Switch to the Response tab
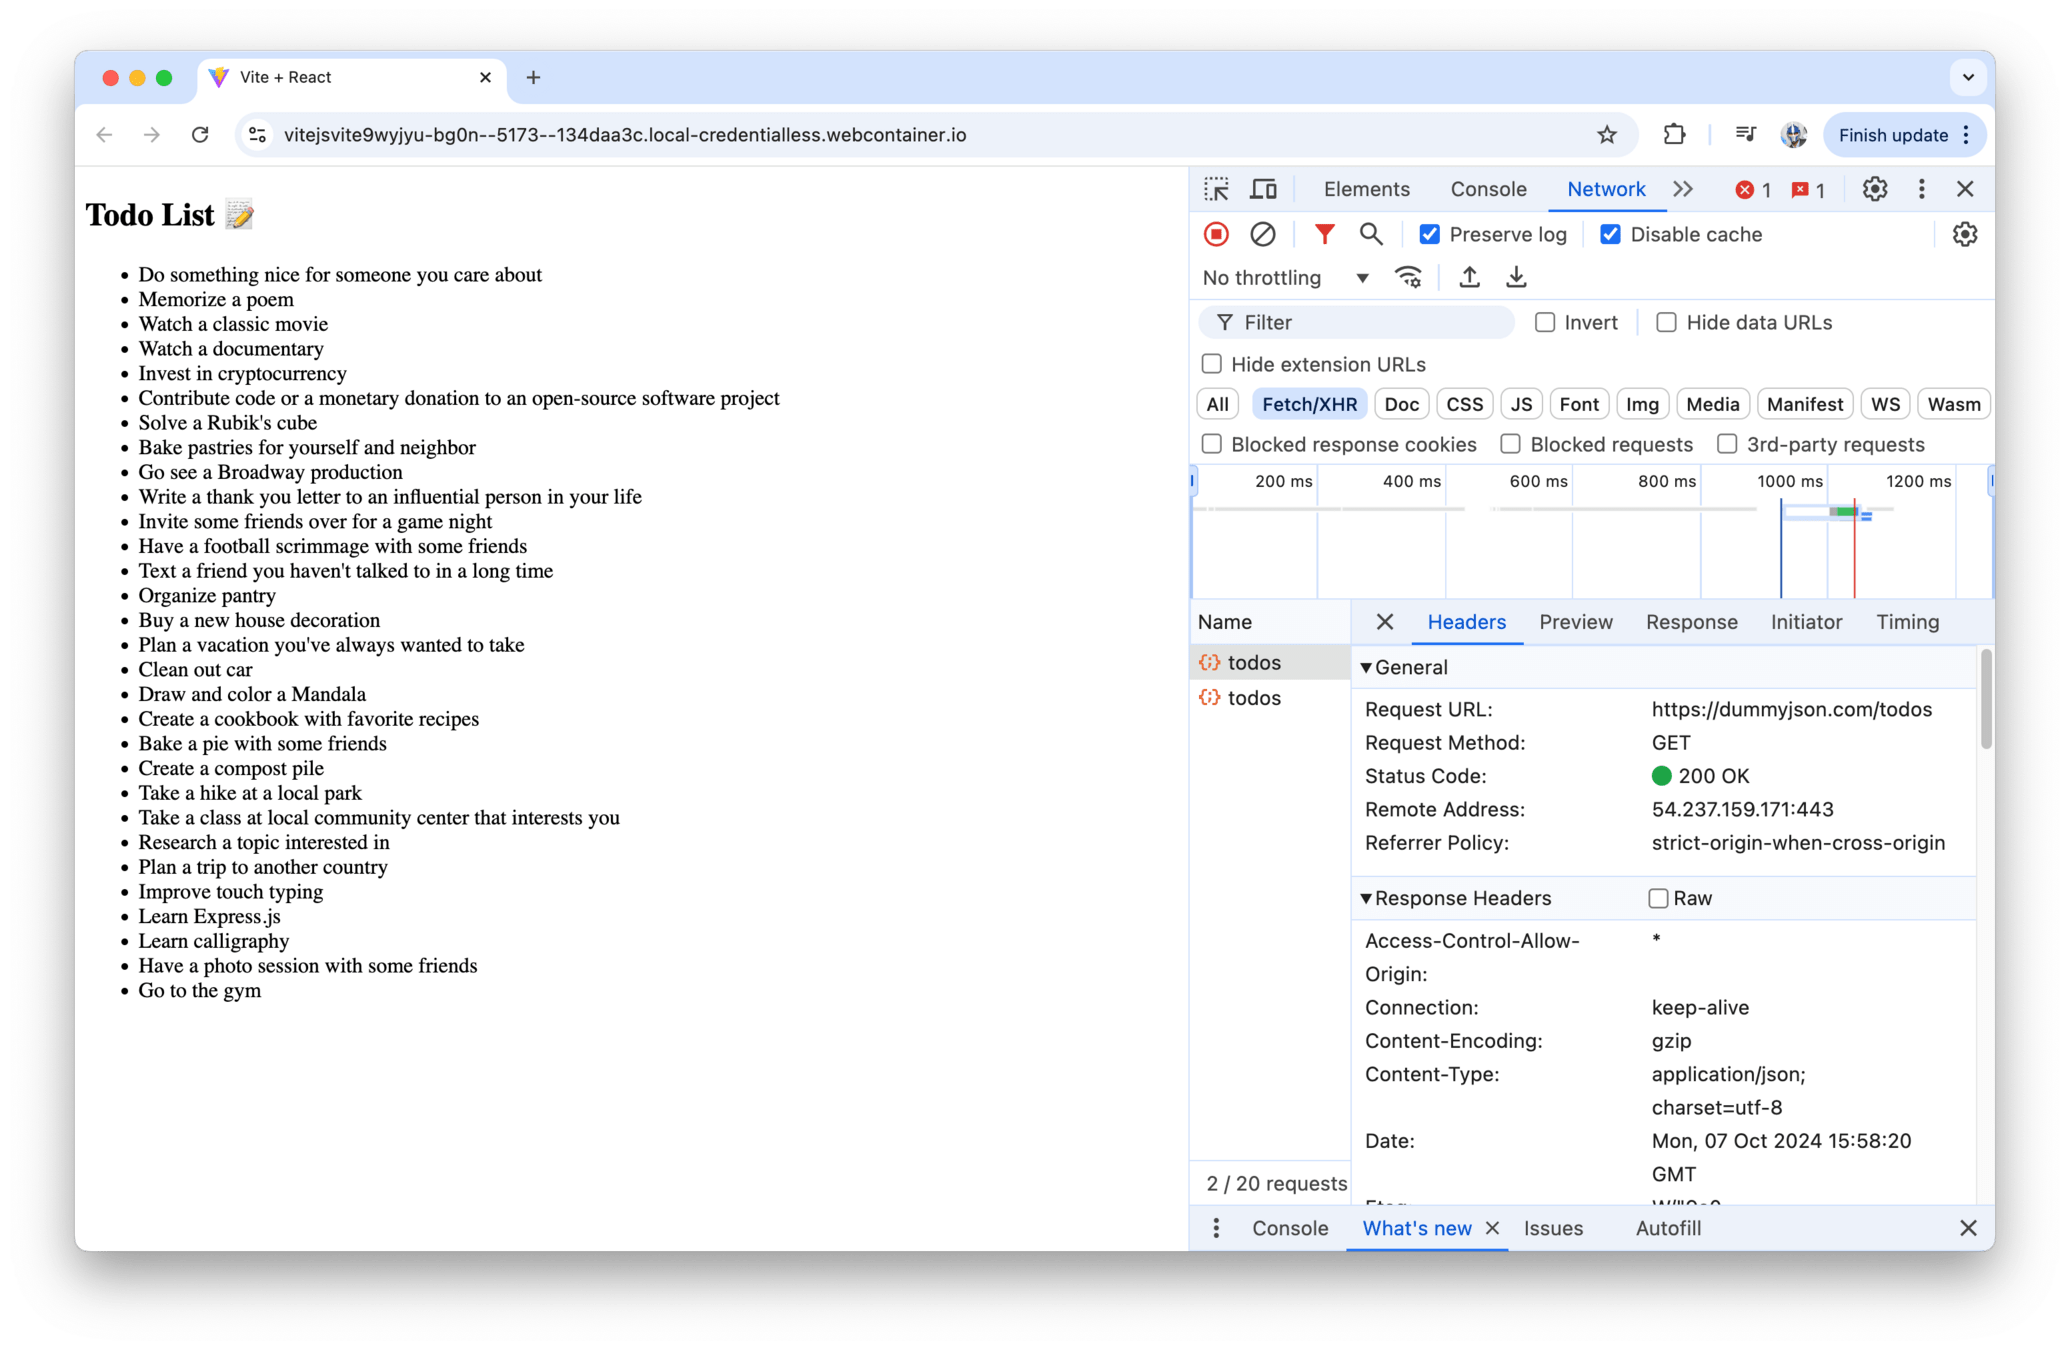This screenshot has height=1350, width=2070. pyautogui.click(x=1691, y=622)
